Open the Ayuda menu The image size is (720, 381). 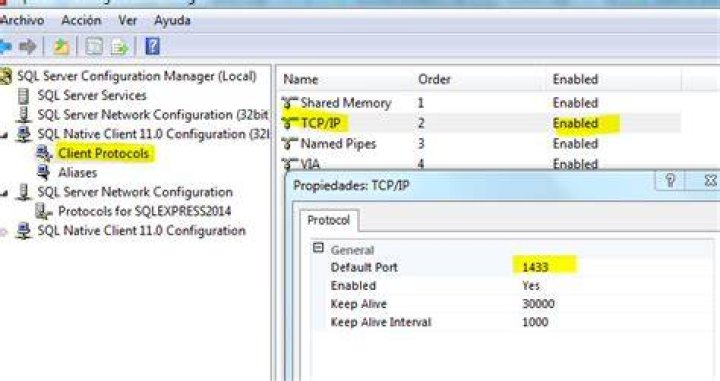(x=172, y=20)
